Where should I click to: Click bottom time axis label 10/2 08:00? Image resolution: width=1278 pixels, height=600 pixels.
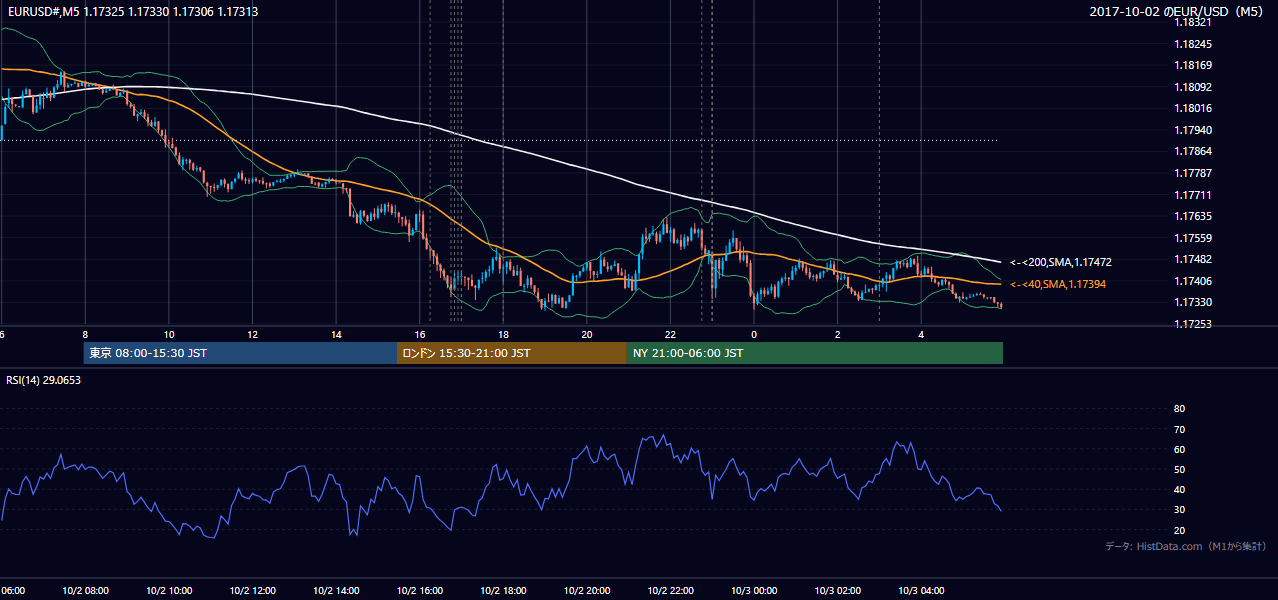(87, 591)
